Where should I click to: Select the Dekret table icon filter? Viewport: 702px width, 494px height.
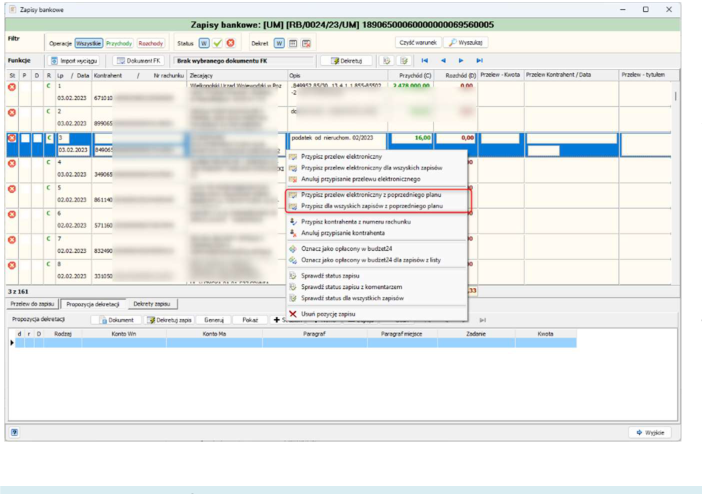click(x=293, y=43)
